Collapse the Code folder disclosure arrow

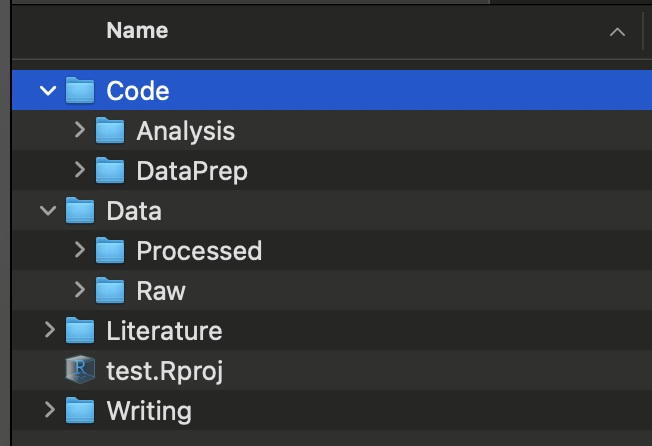point(47,91)
